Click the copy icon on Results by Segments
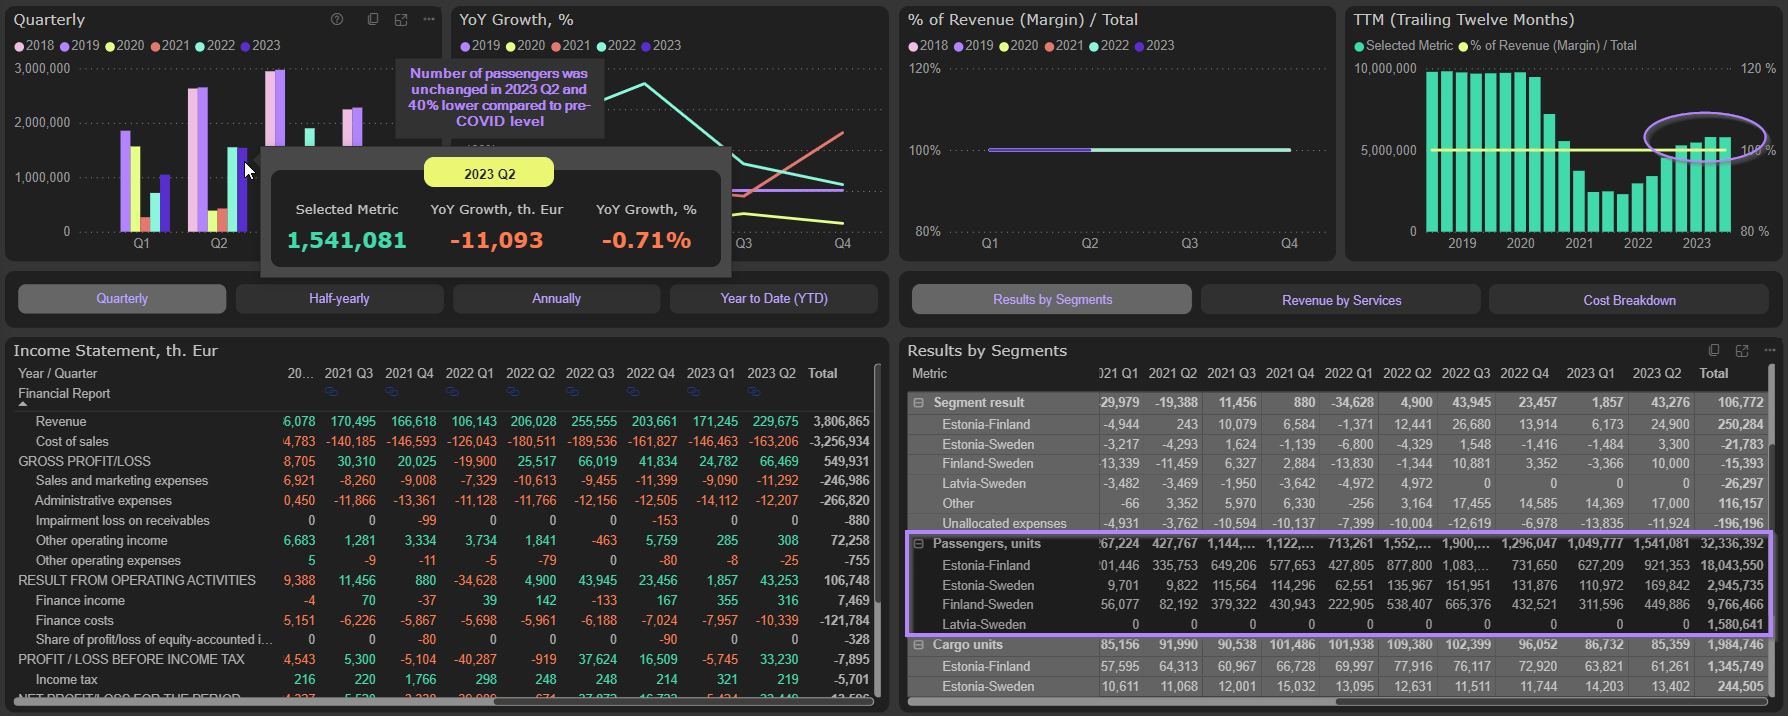The image size is (1788, 716). click(1714, 350)
